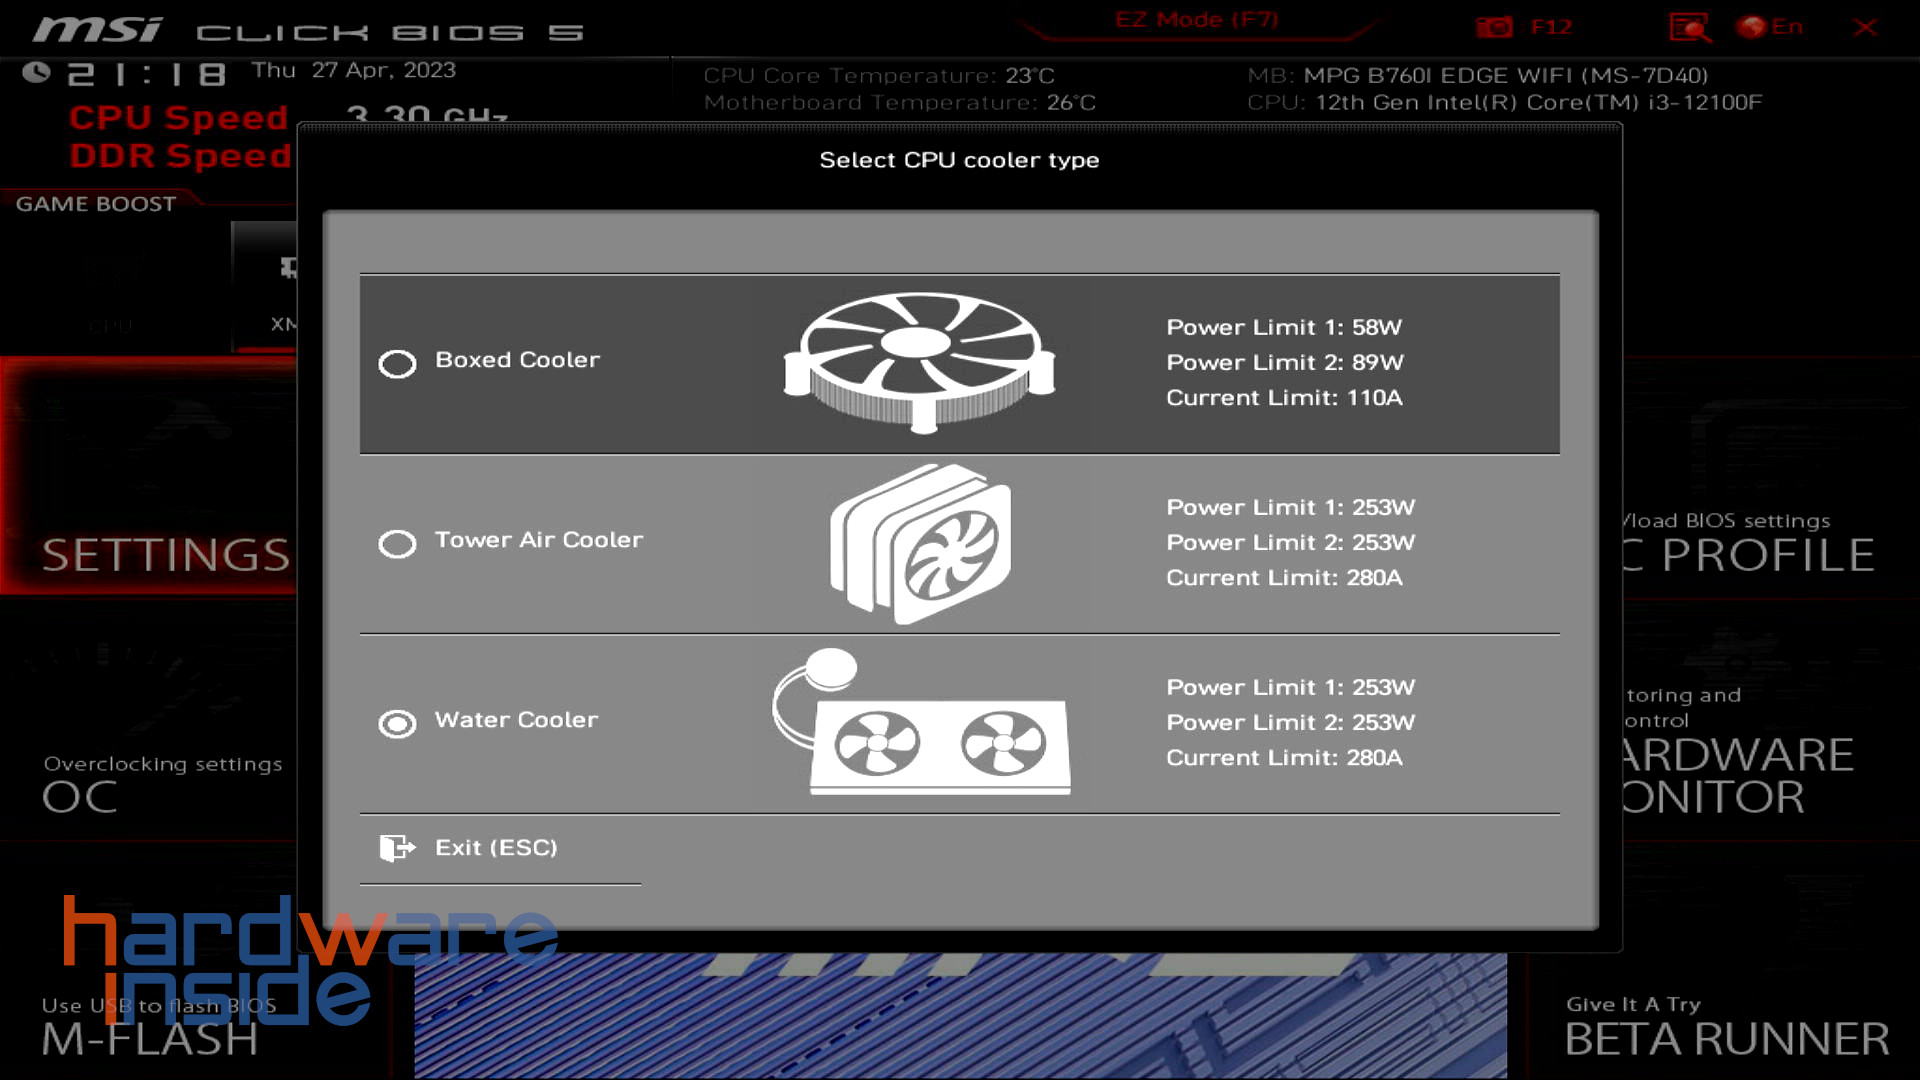The height and width of the screenshot is (1080, 1920).
Task: Click the tower air cooler illustration
Action: 920,544
